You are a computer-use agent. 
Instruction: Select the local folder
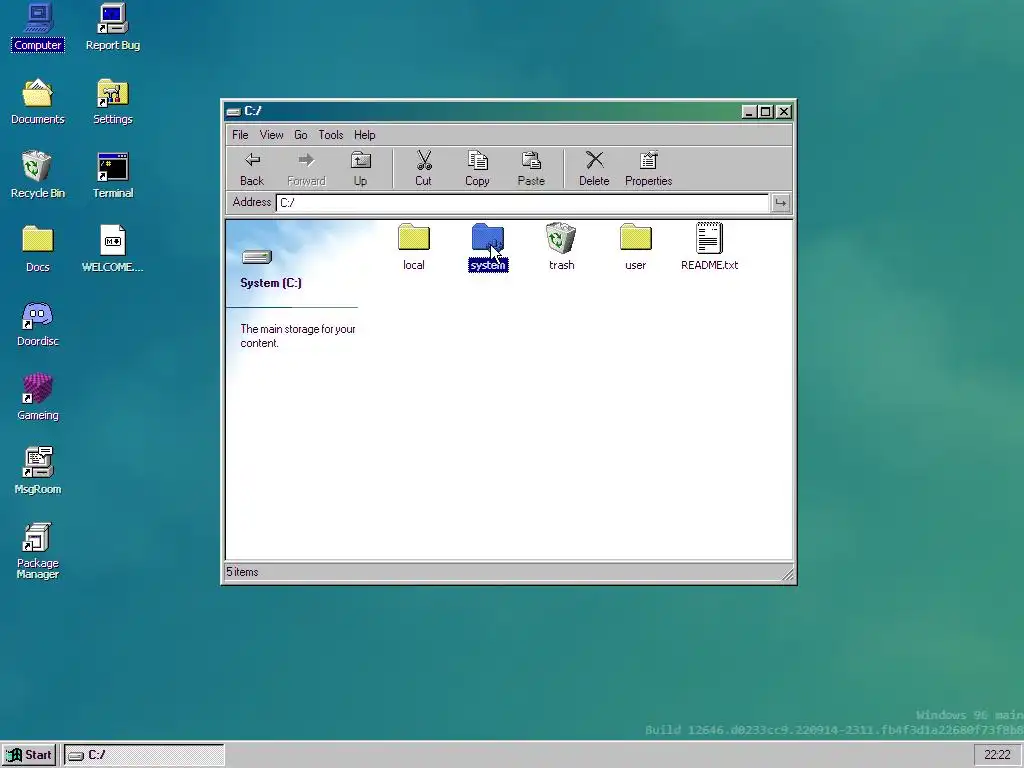414,248
